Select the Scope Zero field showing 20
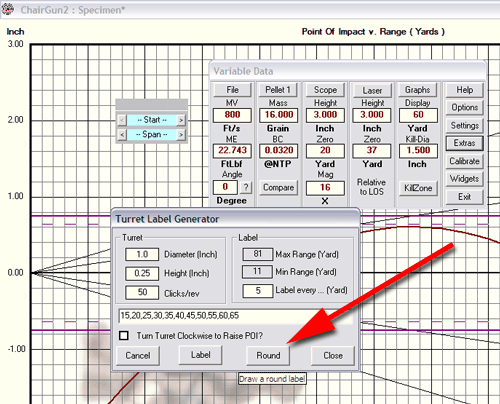Screen dimensions: 500x404 (325, 150)
